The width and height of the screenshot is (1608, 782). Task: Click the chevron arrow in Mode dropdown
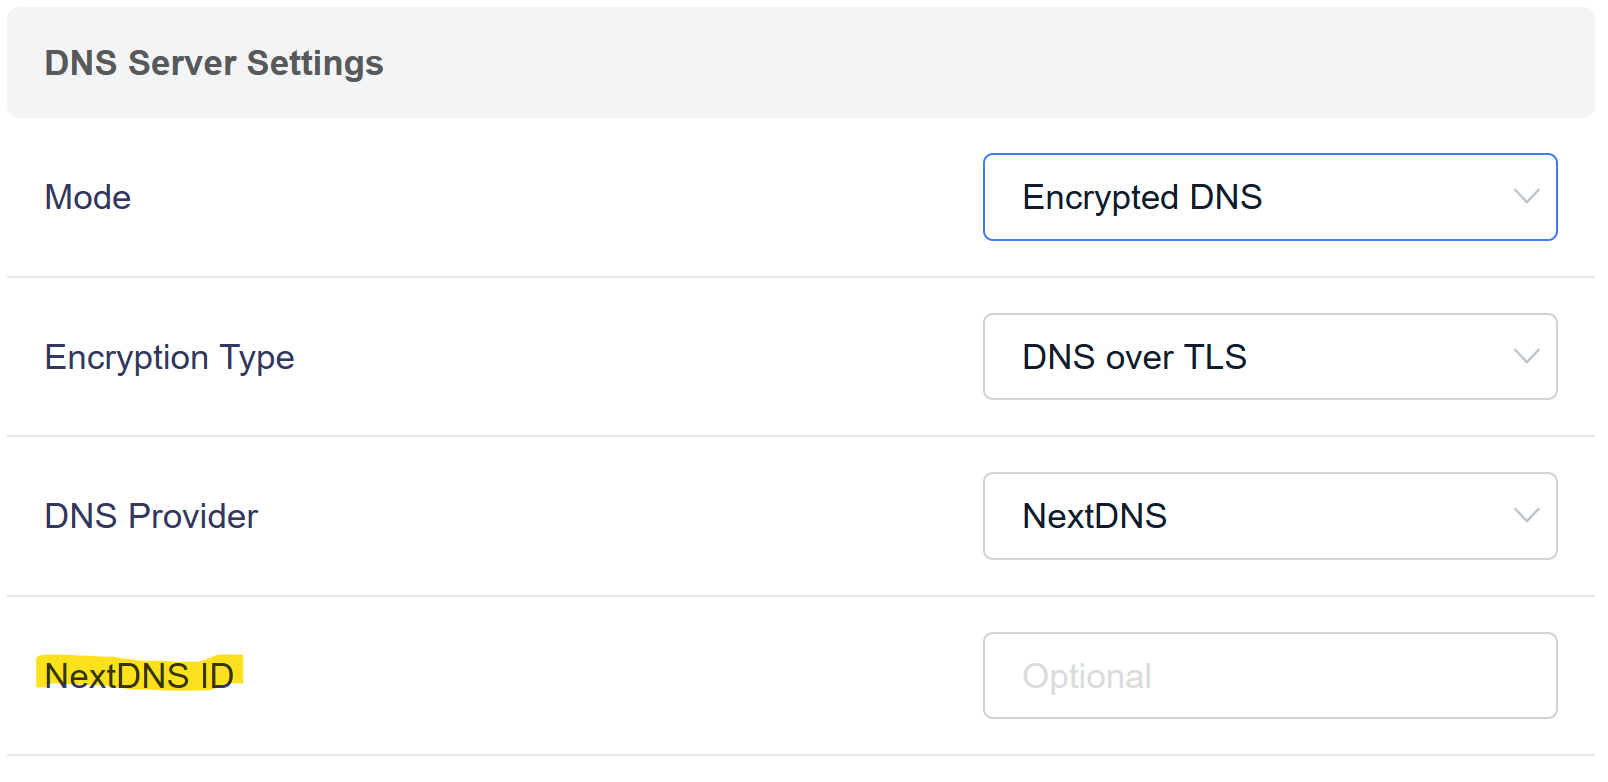1526,197
